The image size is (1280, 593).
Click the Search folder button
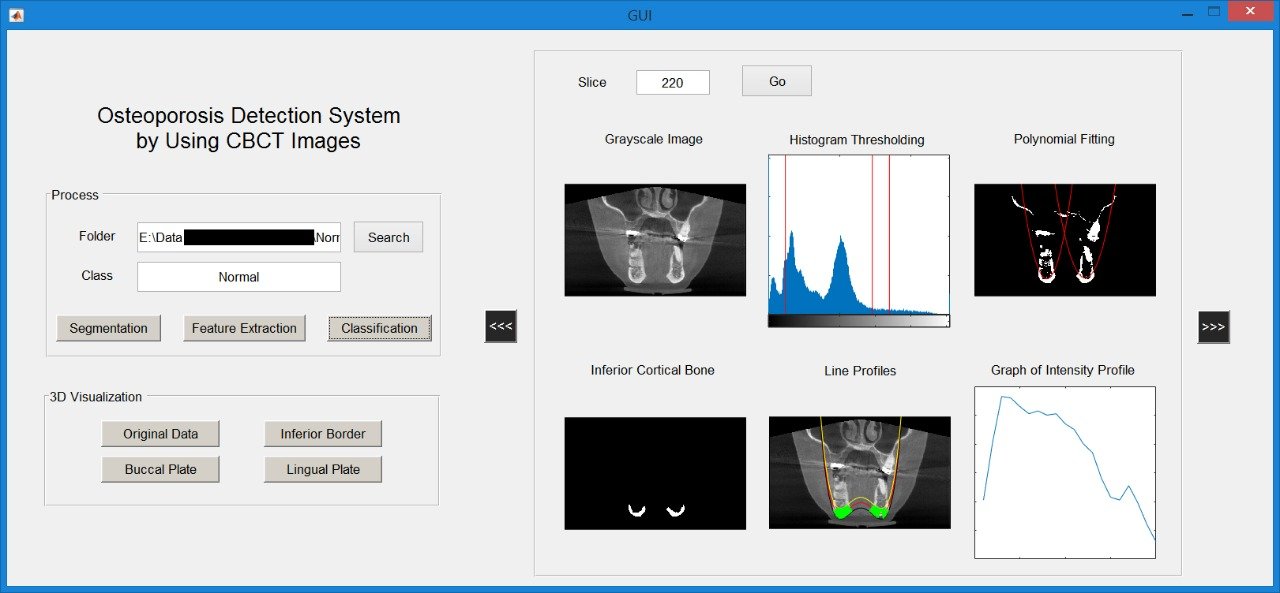[388, 237]
